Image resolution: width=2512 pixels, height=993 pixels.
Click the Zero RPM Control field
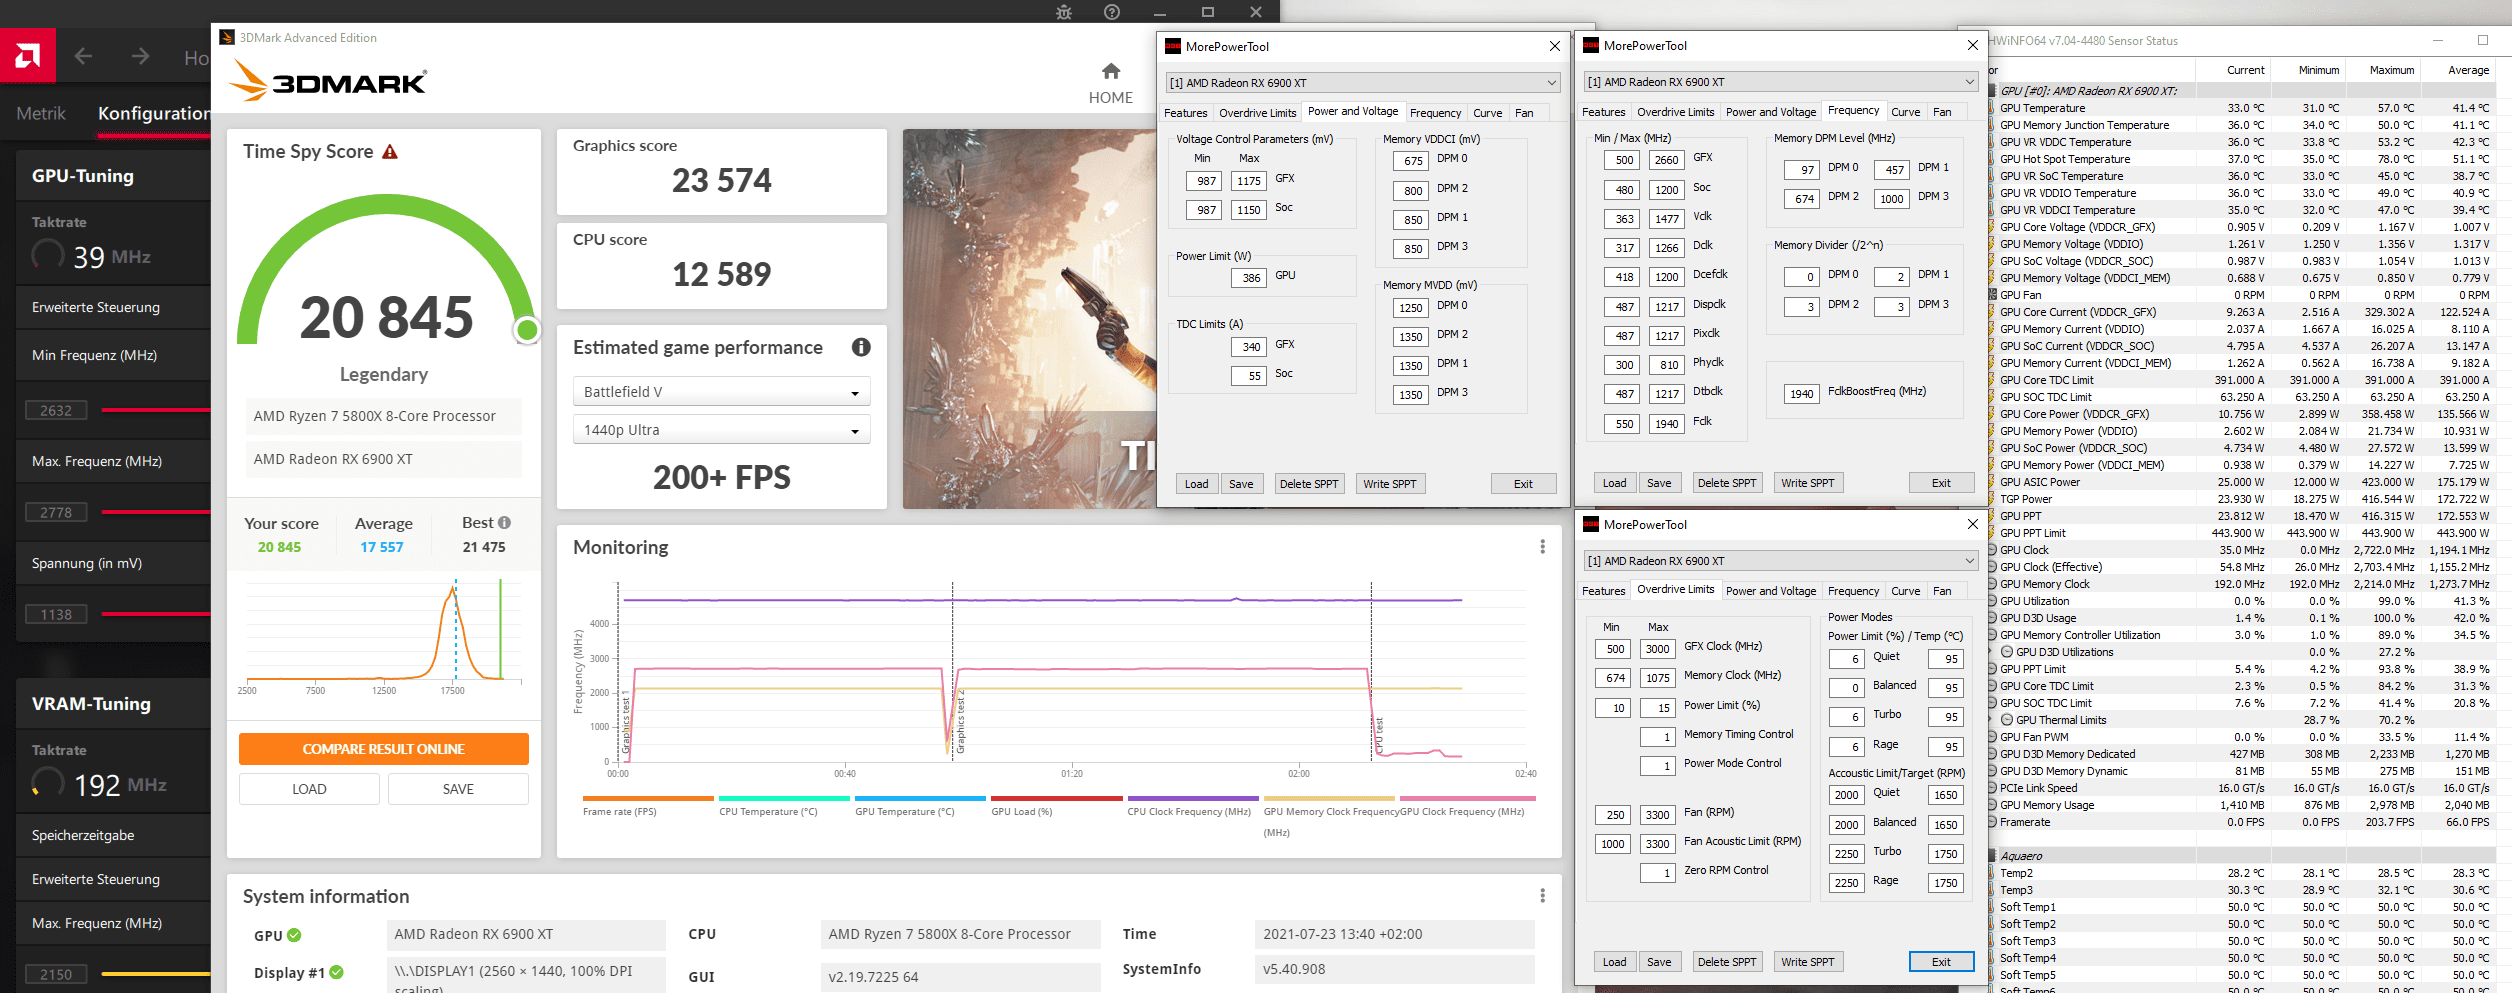(x=1658, y=873)
